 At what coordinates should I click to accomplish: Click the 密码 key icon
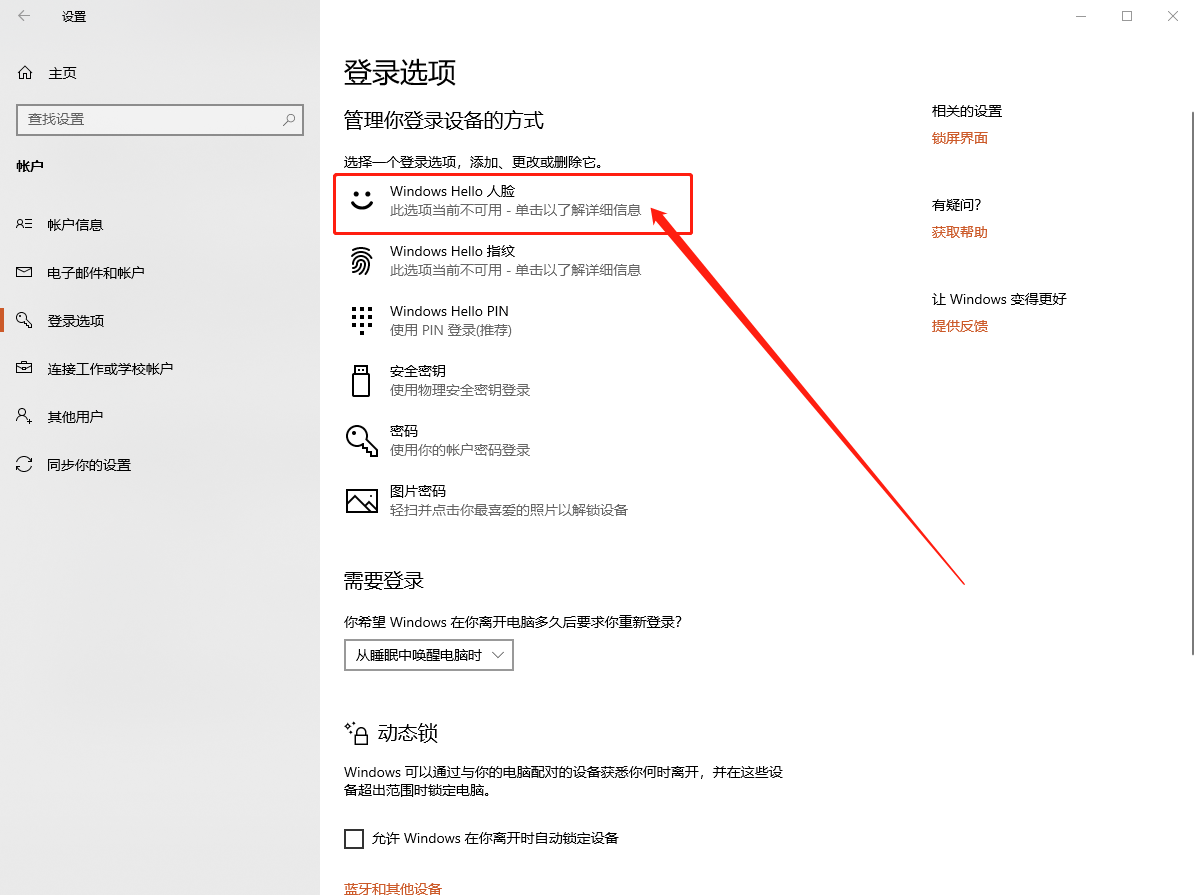[361, 440]
